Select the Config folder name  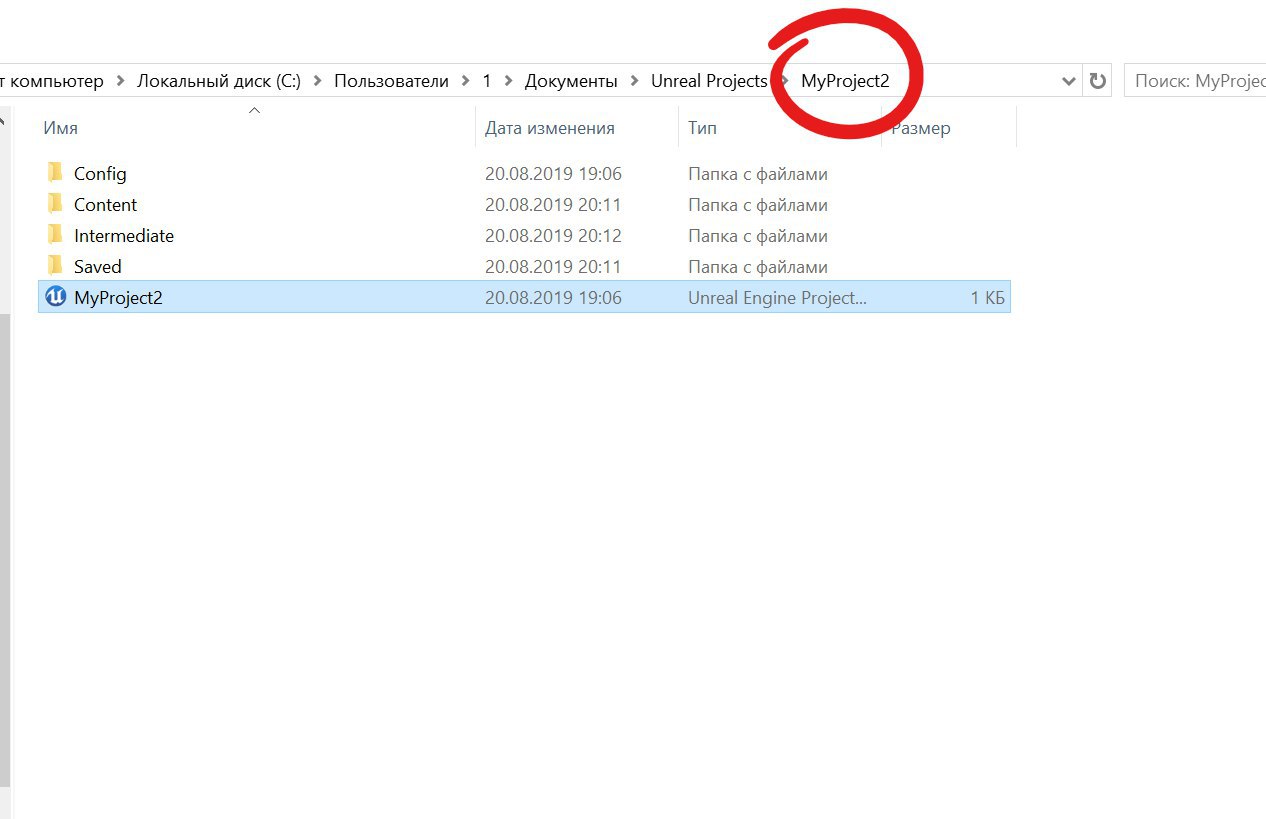[100, 174]
